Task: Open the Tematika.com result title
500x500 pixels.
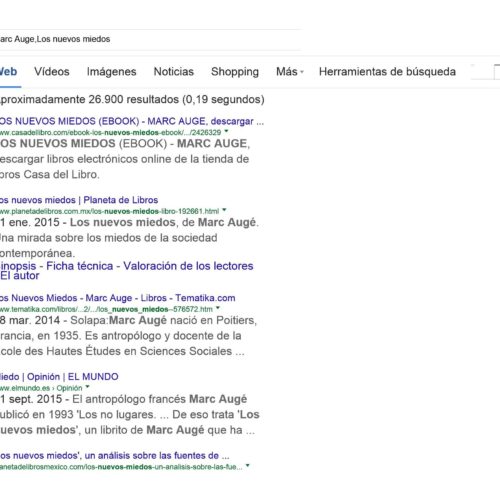Action: coord(118,298)
